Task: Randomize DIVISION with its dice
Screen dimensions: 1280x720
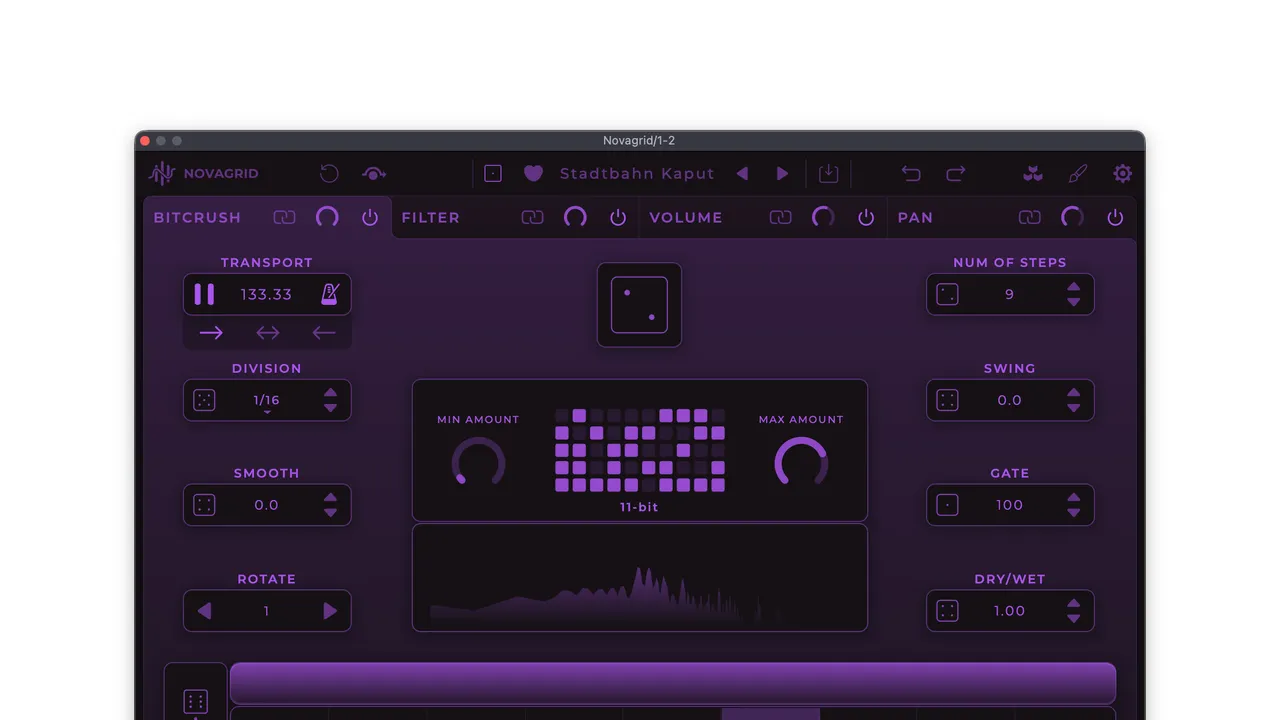Action: [204, 400]
